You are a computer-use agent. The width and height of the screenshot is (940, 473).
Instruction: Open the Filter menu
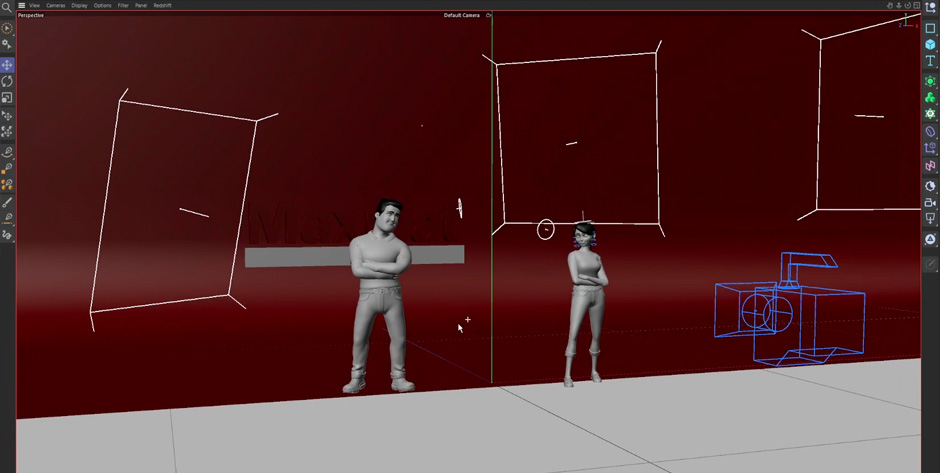(123, 5)
